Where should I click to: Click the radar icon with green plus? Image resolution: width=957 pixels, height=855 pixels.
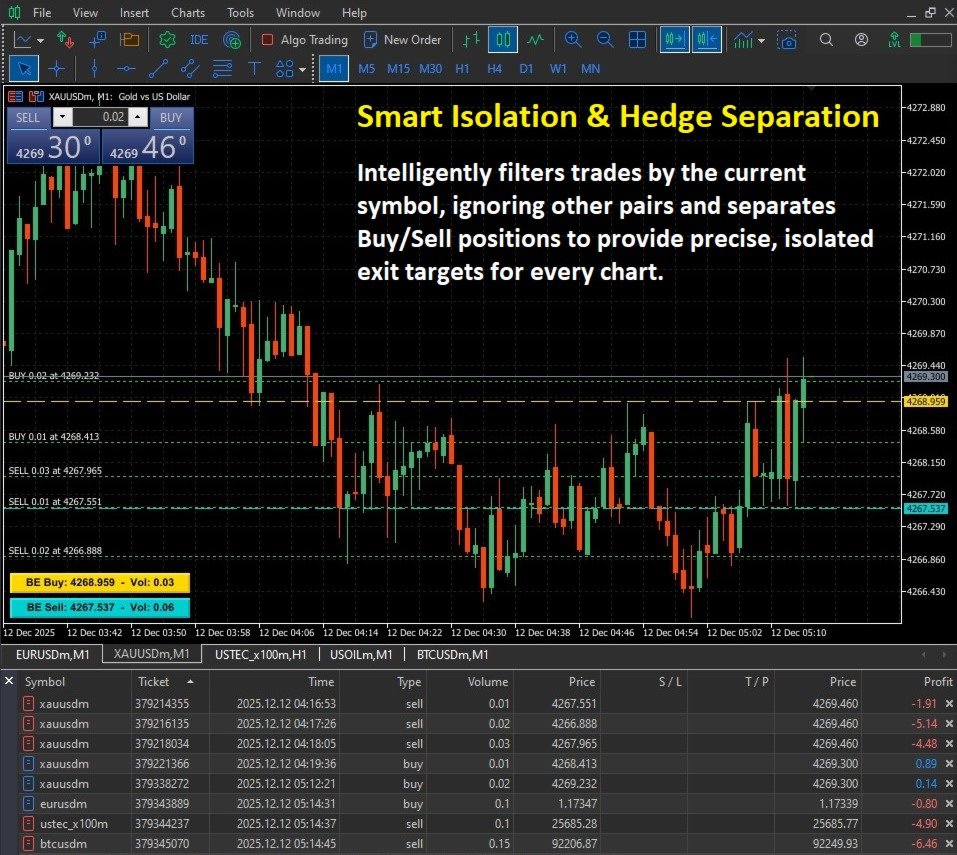[232, 40]
